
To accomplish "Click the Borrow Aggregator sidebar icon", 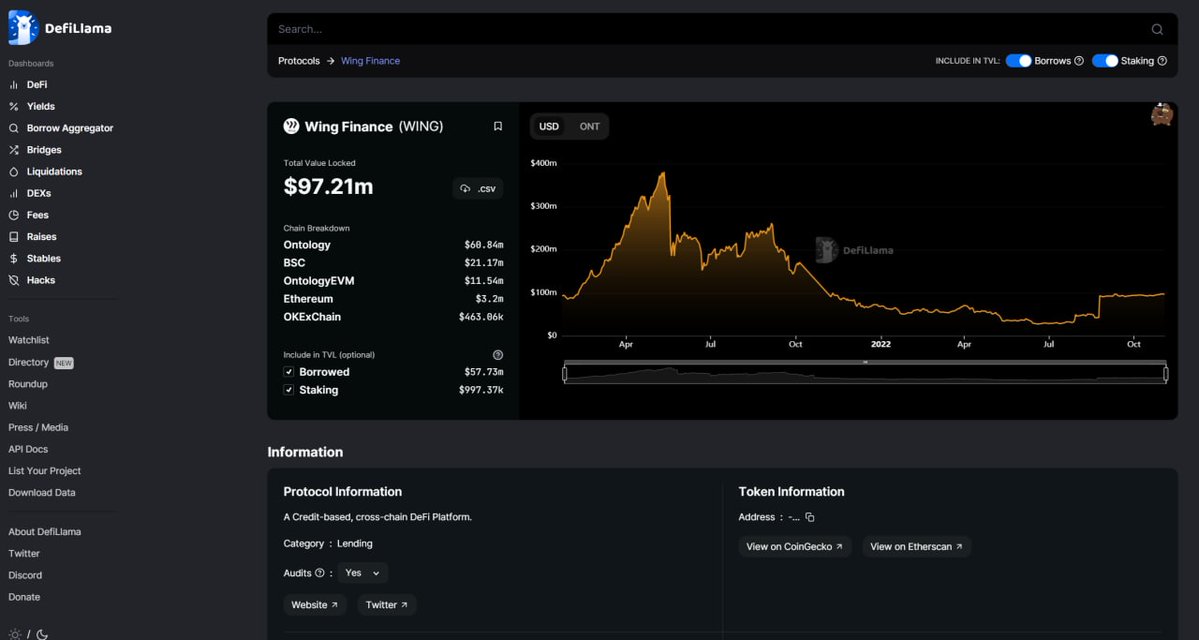I will click(x=13, y=127).
